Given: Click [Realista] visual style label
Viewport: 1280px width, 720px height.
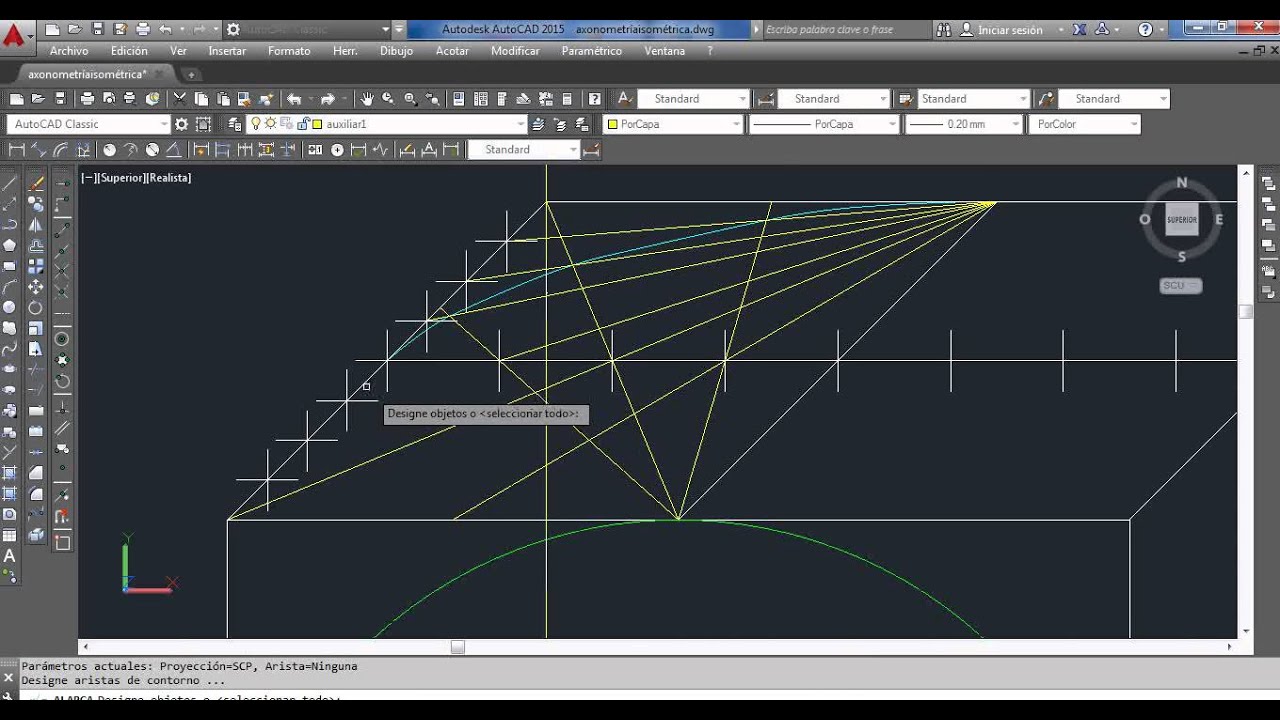Looking at the screenshot, I should 169,177.
